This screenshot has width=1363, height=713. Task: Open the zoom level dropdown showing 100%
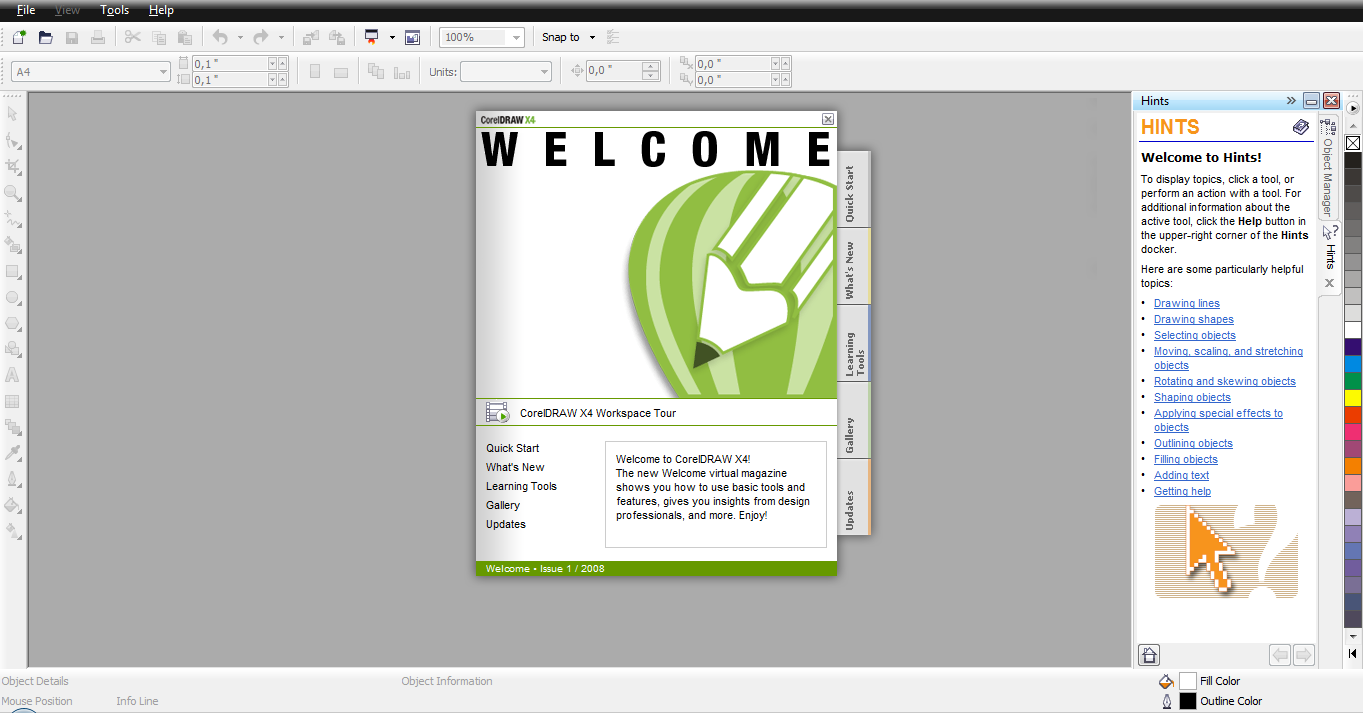[518, 37]
